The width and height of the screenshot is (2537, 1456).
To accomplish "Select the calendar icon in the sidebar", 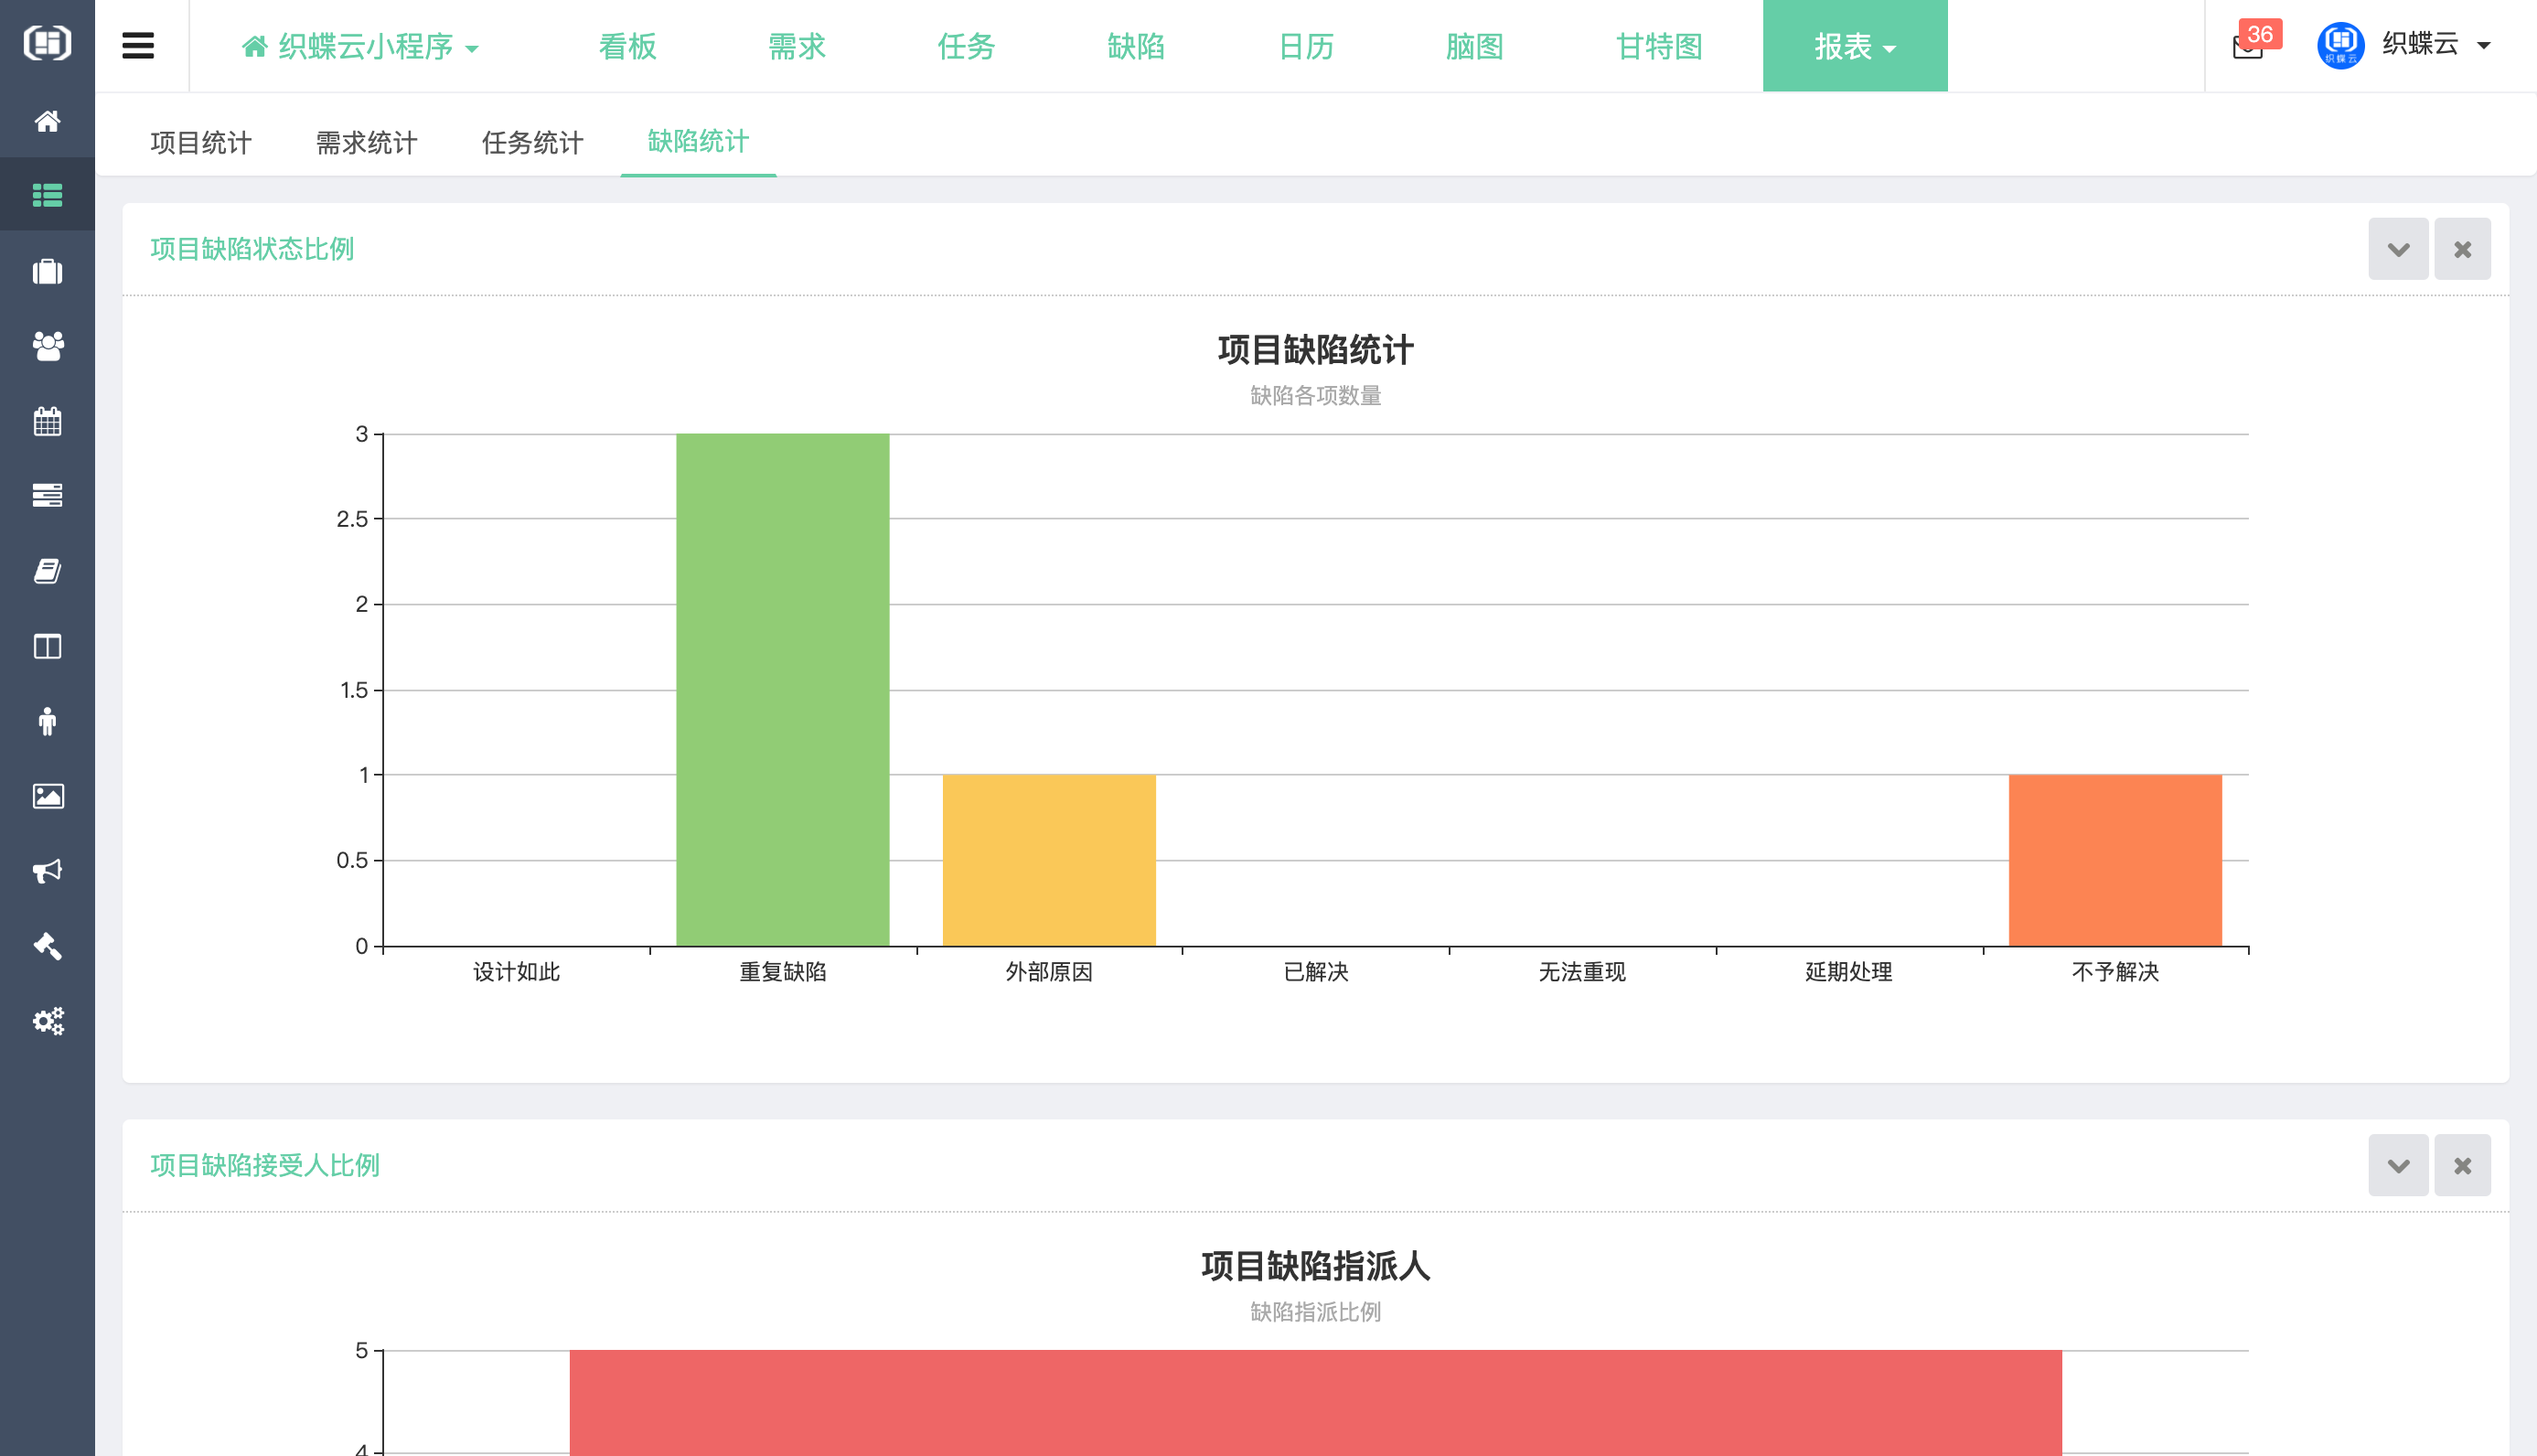I will point(47,421).
